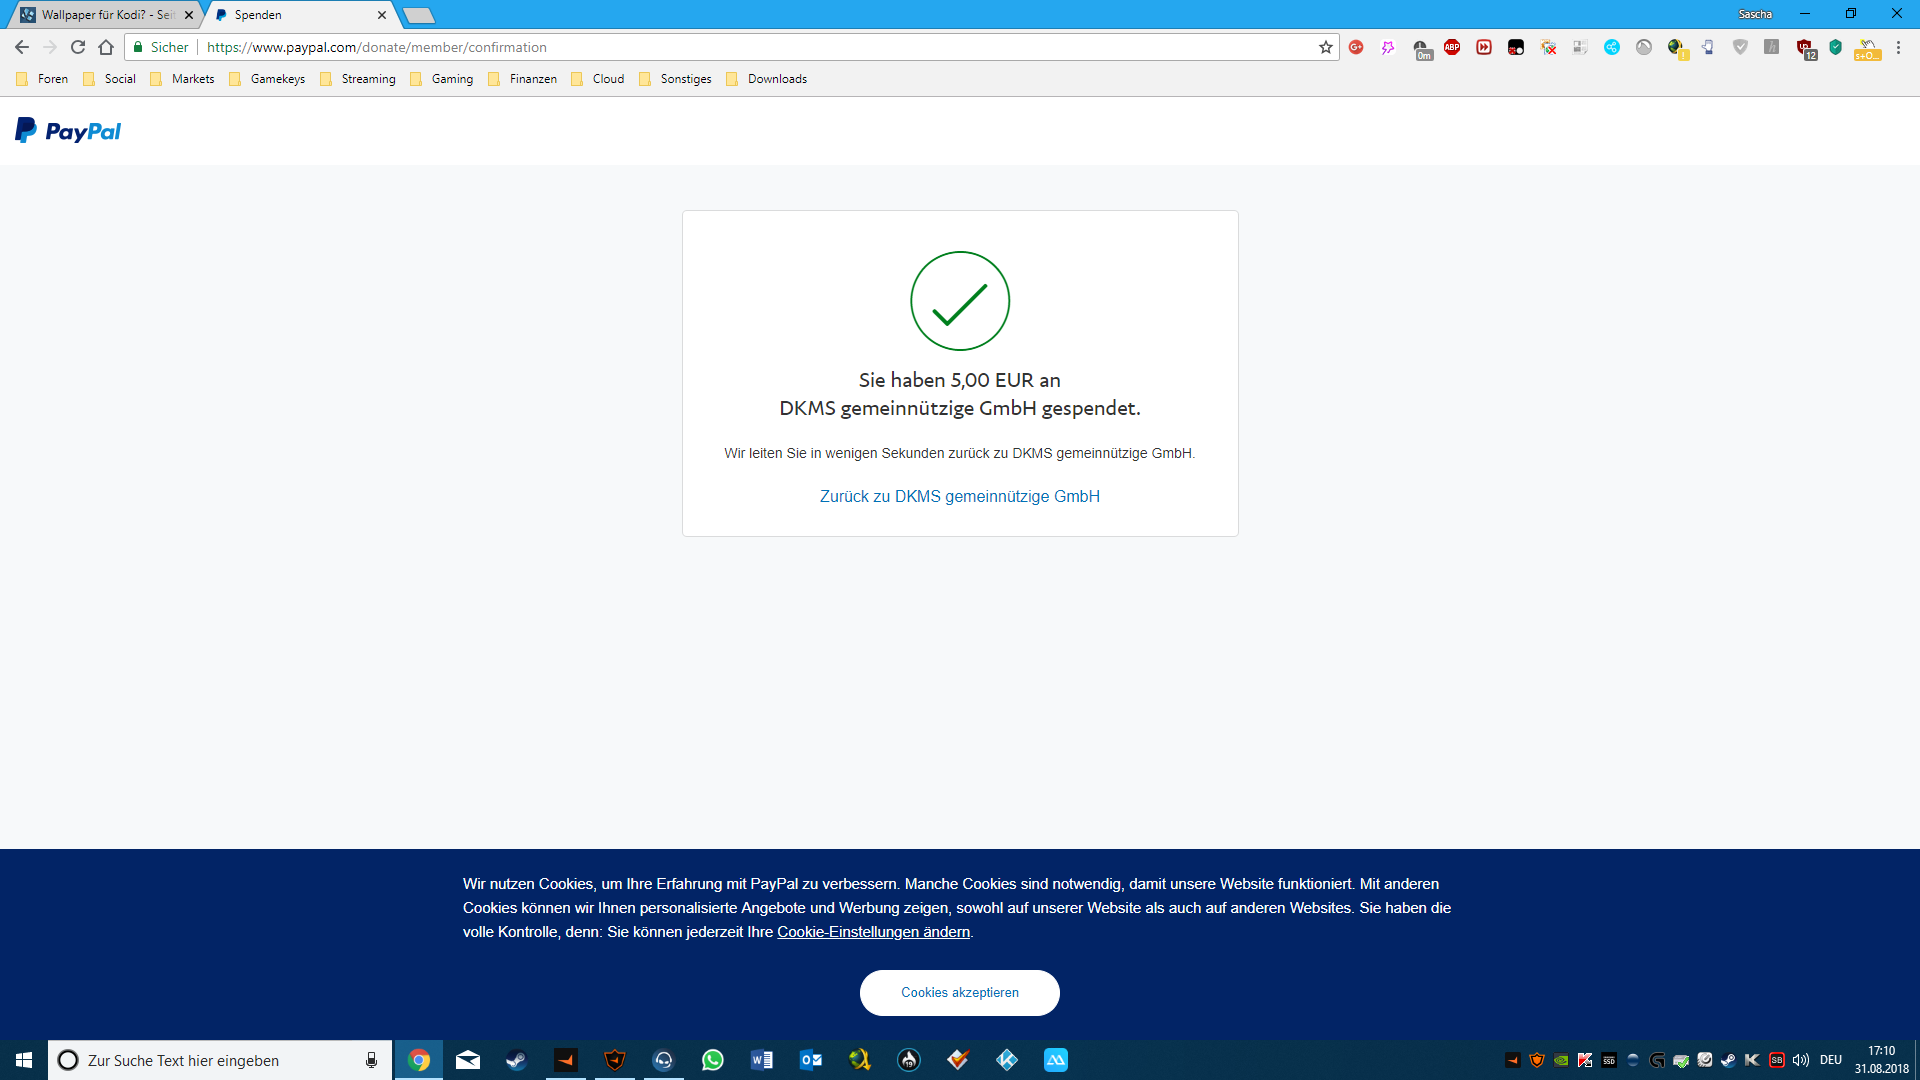The image size is (1920, 1080).
Task: Open the 'Downloads' bookmarks folder
Action: point(766,79)
